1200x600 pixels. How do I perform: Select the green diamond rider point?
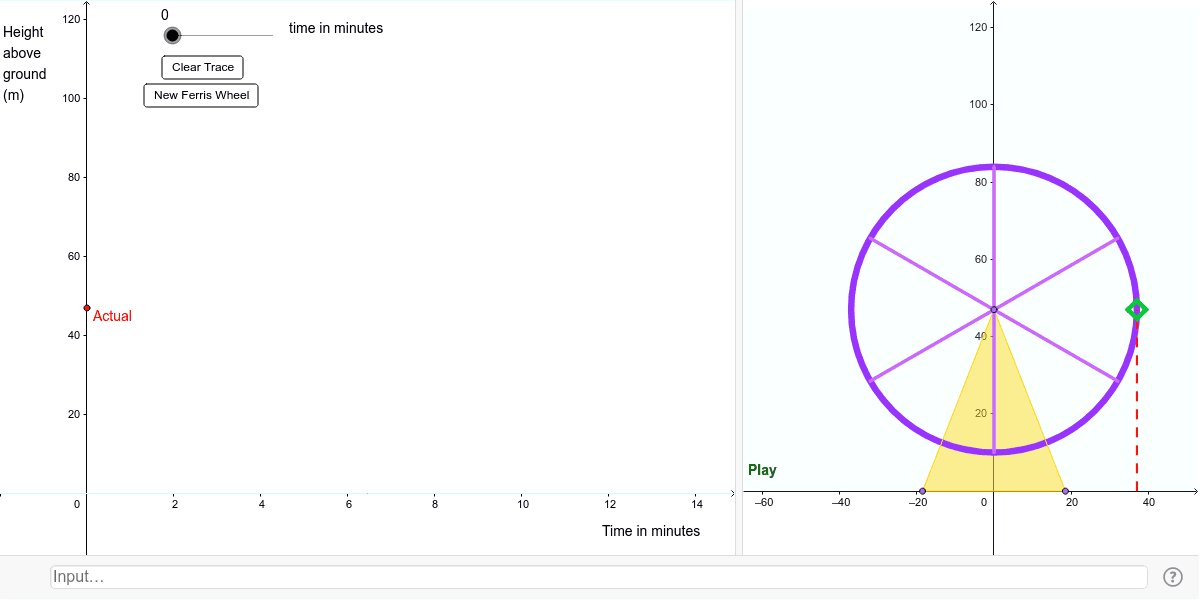pyautogui.click(x=1136, y=310)
